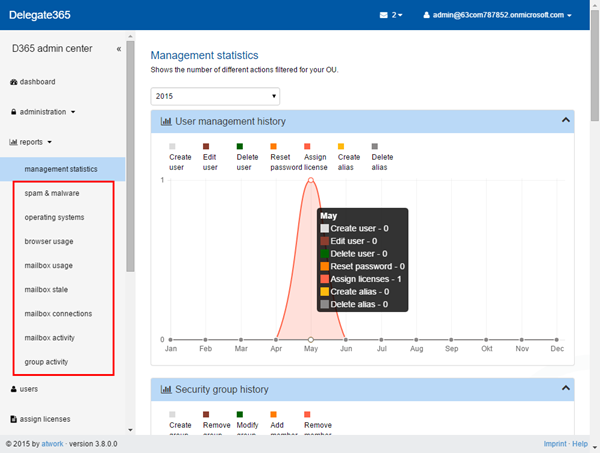600x453 pixels.
Task: Click the Help link in footer
Action: point(580,443)
